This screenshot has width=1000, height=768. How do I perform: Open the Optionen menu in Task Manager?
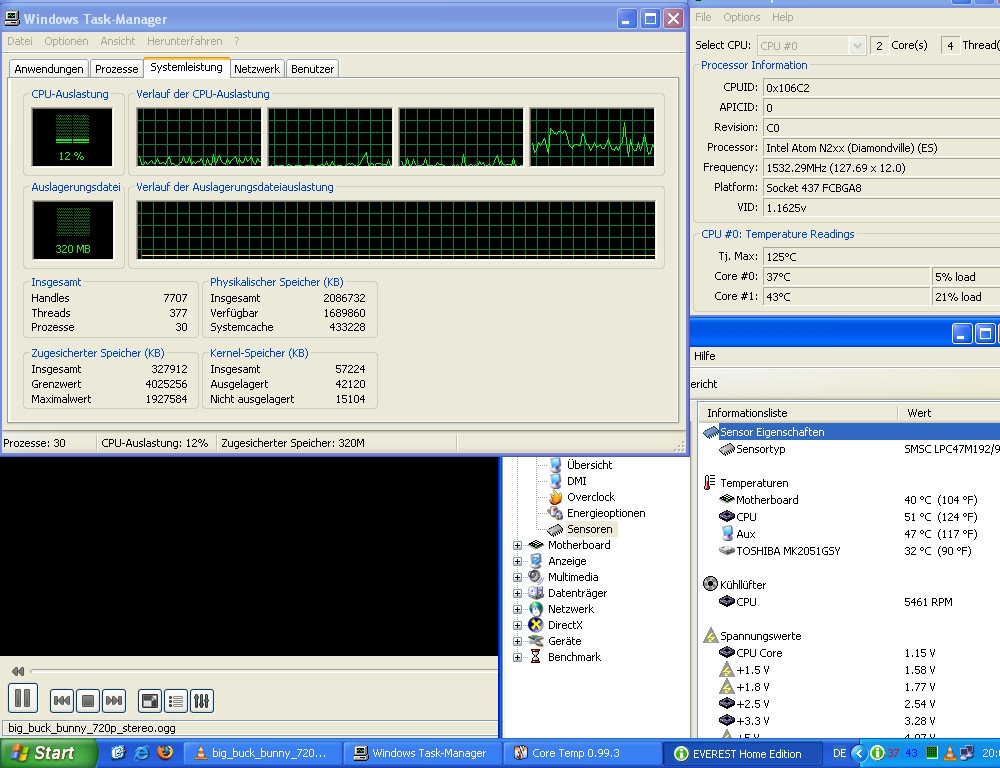66,41
